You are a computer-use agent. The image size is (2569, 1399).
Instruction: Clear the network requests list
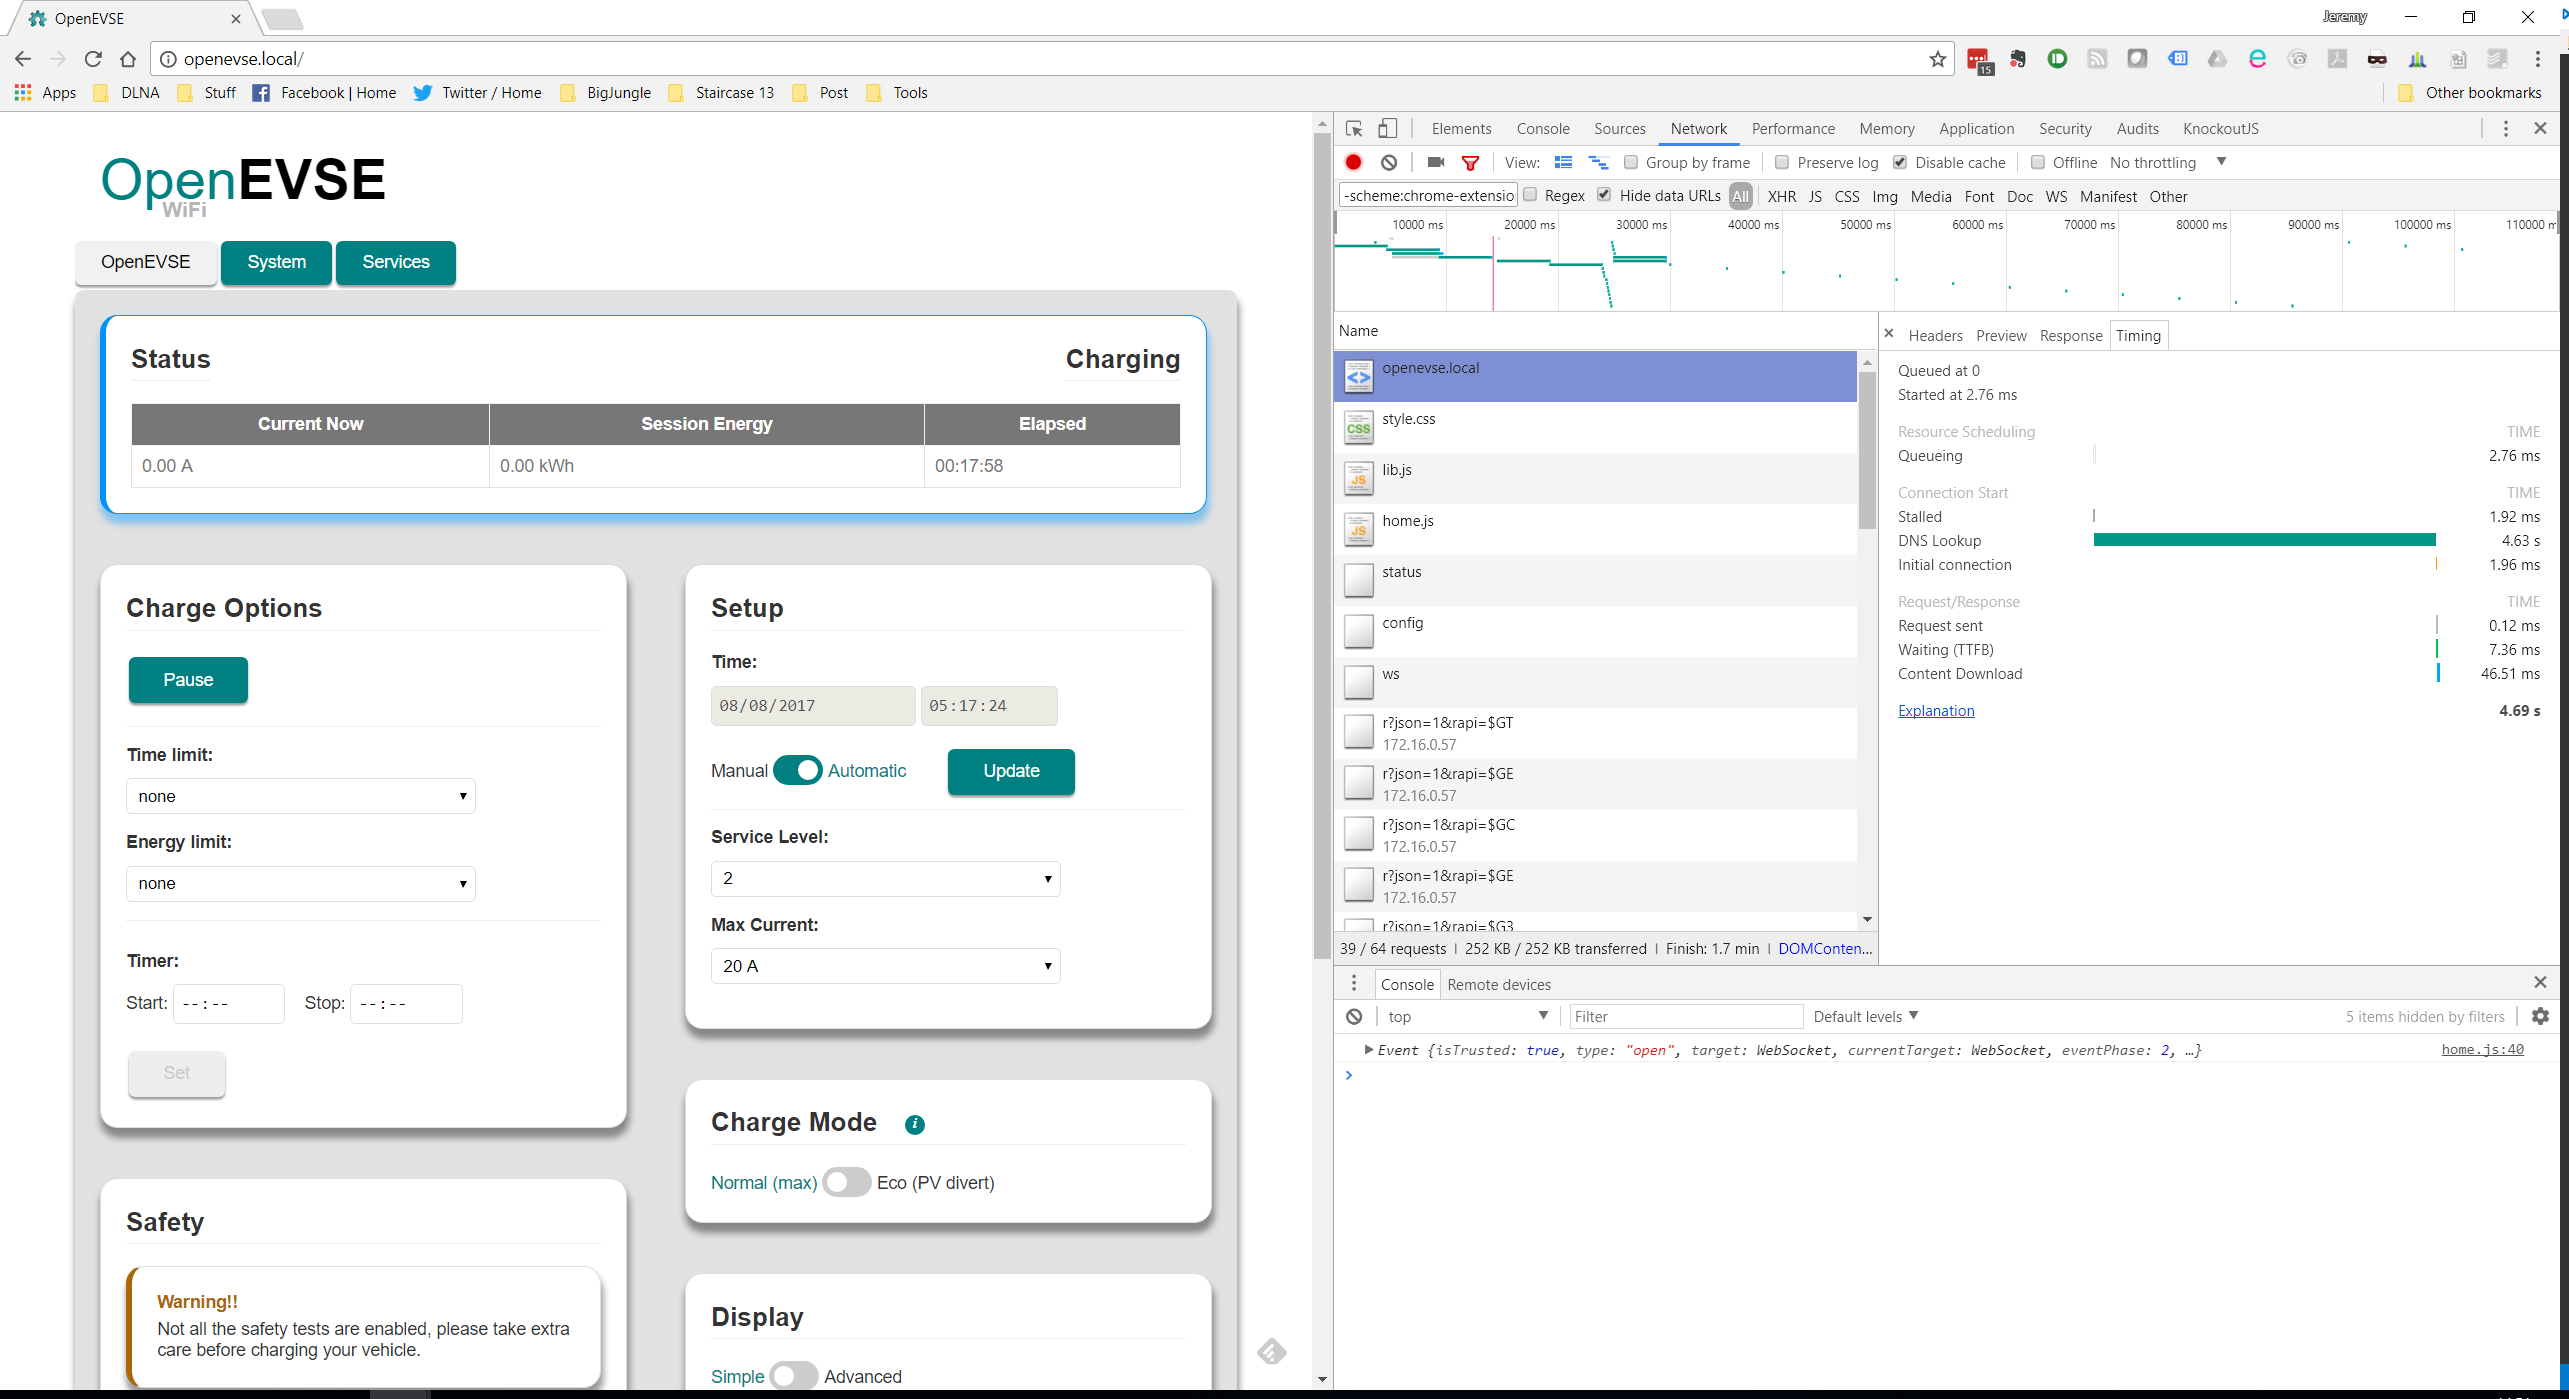coord(1389,162)
